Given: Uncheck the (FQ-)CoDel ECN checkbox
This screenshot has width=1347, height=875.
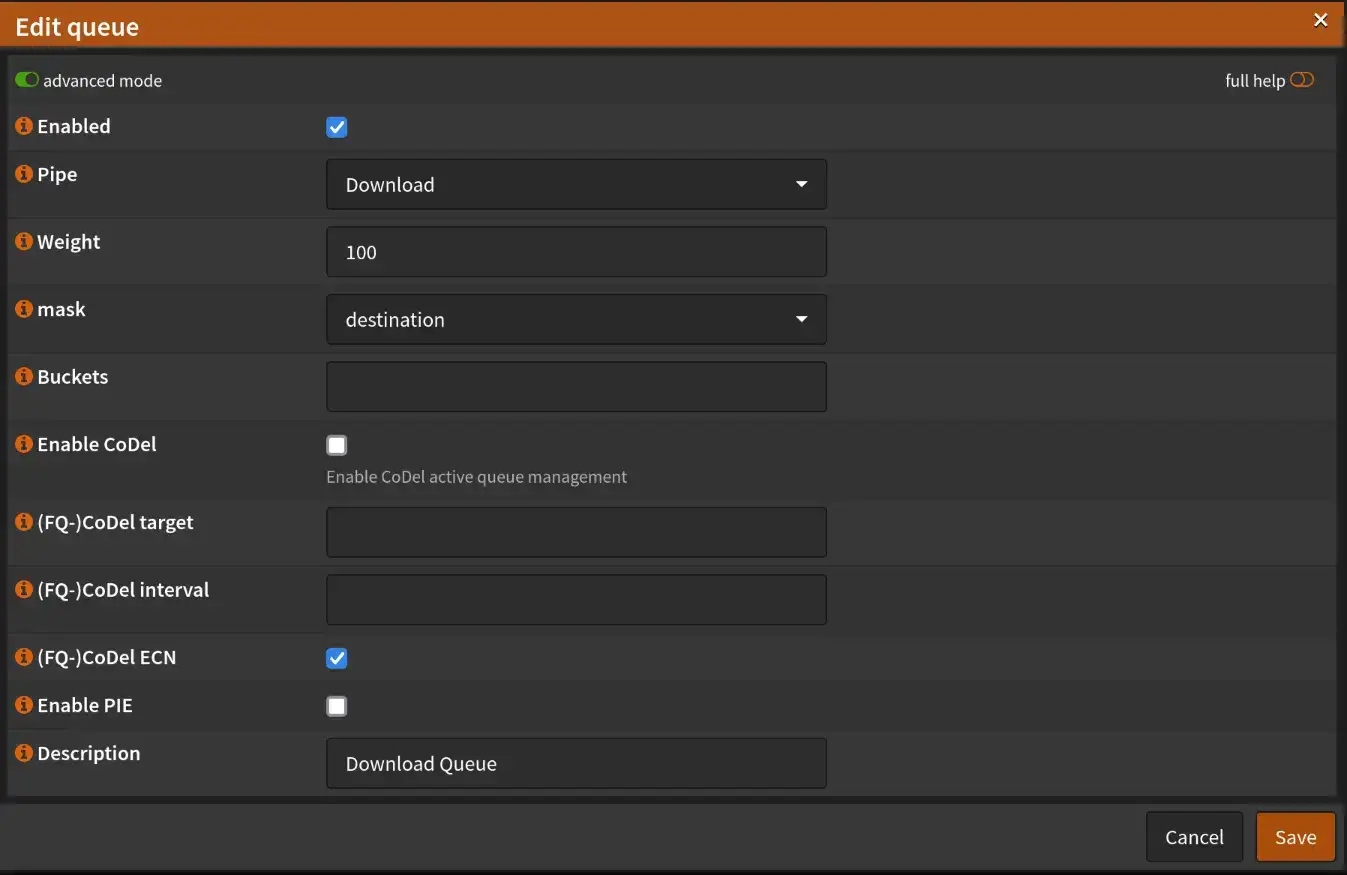Looking at the screenshot, I should 337,658.
